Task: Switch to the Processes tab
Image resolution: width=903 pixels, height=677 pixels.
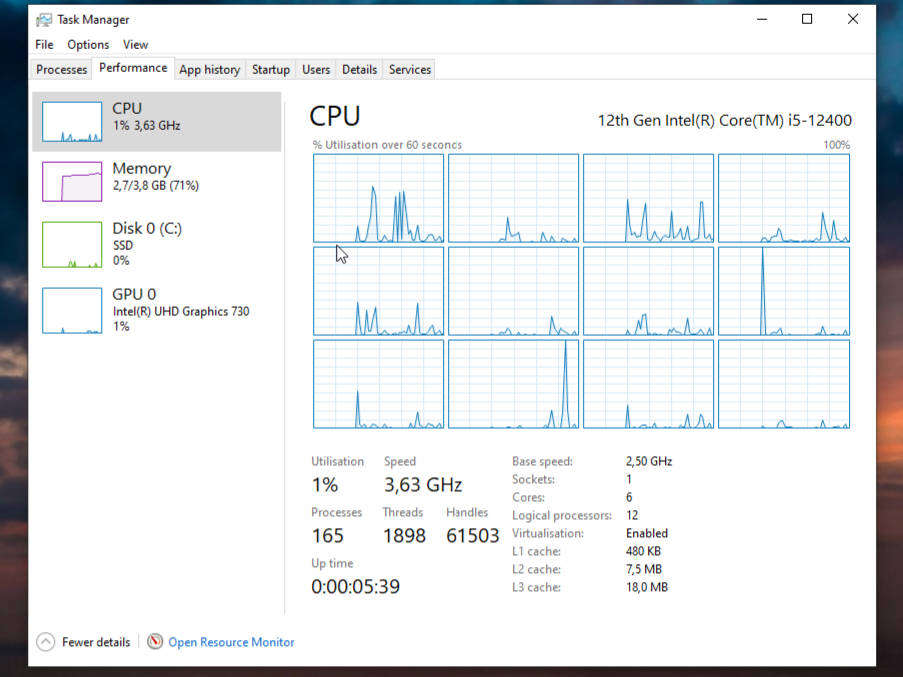Action: 61,69
